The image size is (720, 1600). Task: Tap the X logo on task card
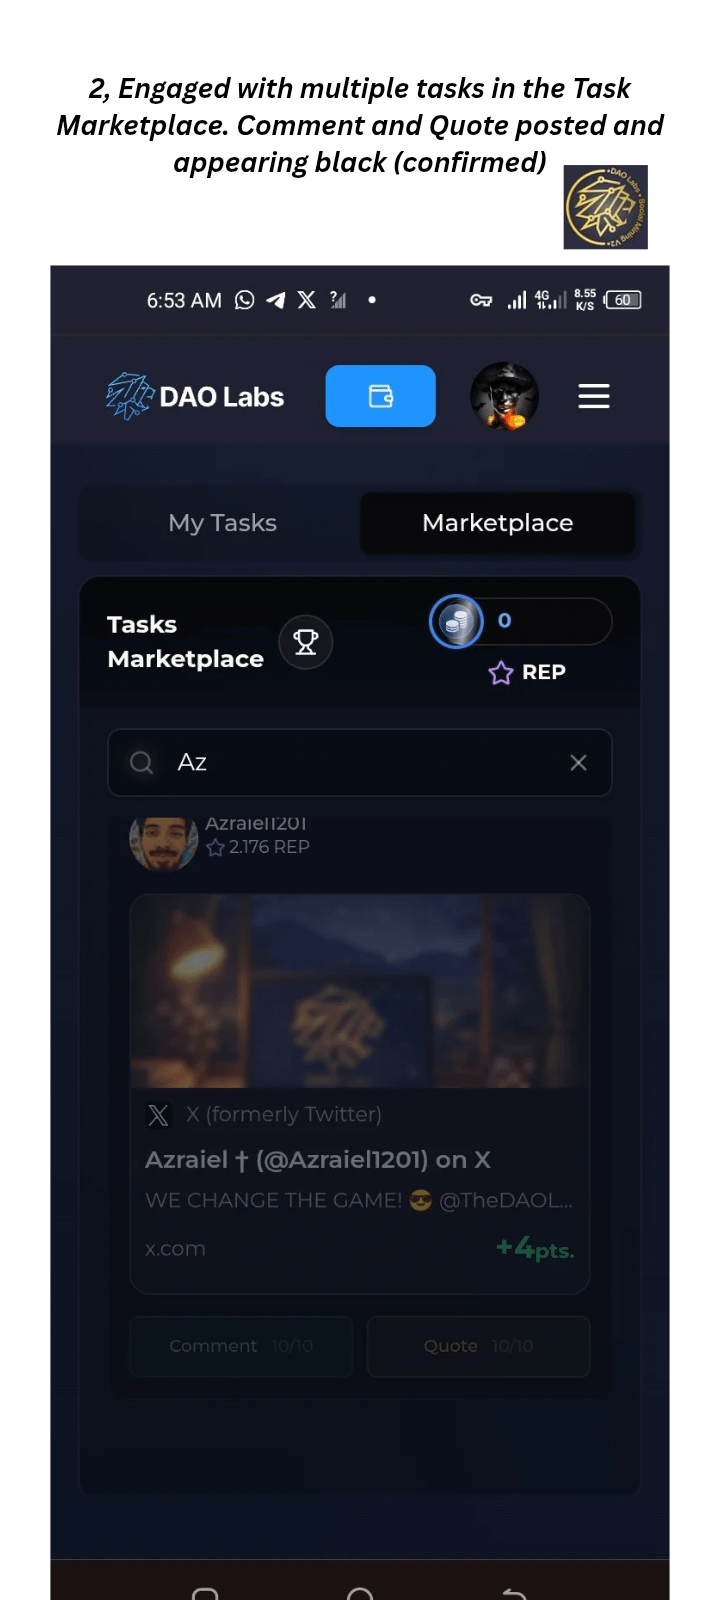(x=158, y=1115)
